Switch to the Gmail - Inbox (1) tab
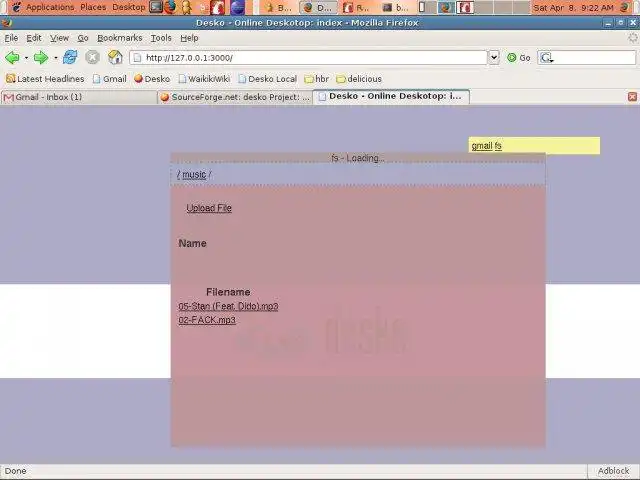Screen dimensions: 640x480 [79, 97]
